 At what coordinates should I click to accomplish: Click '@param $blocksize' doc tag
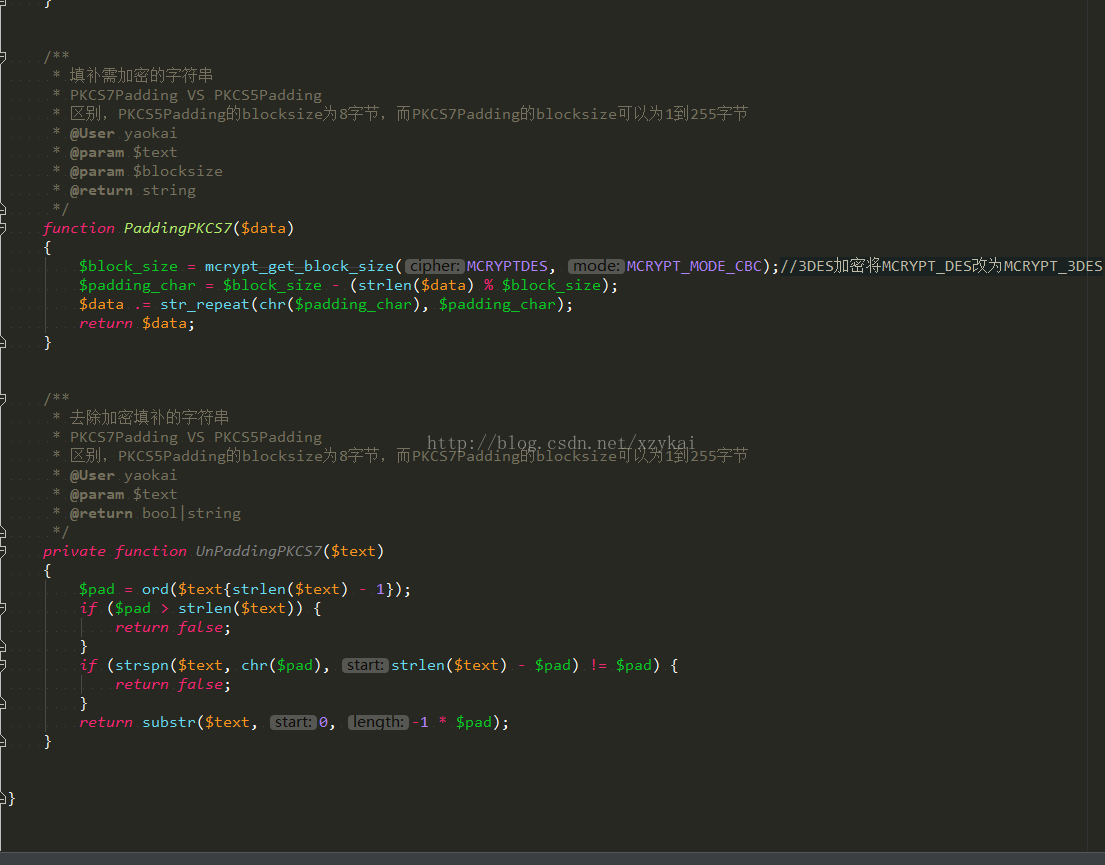146,171
